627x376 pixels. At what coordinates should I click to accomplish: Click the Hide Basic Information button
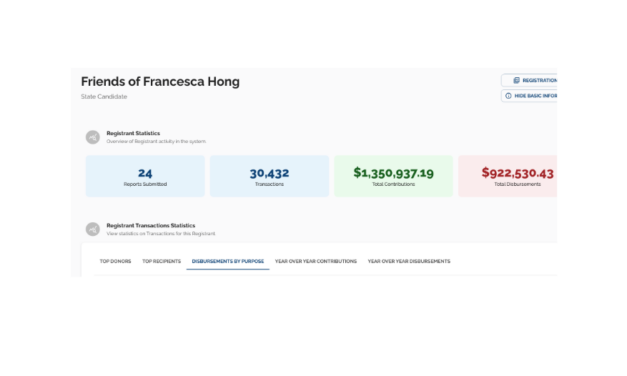coord(529,96)
